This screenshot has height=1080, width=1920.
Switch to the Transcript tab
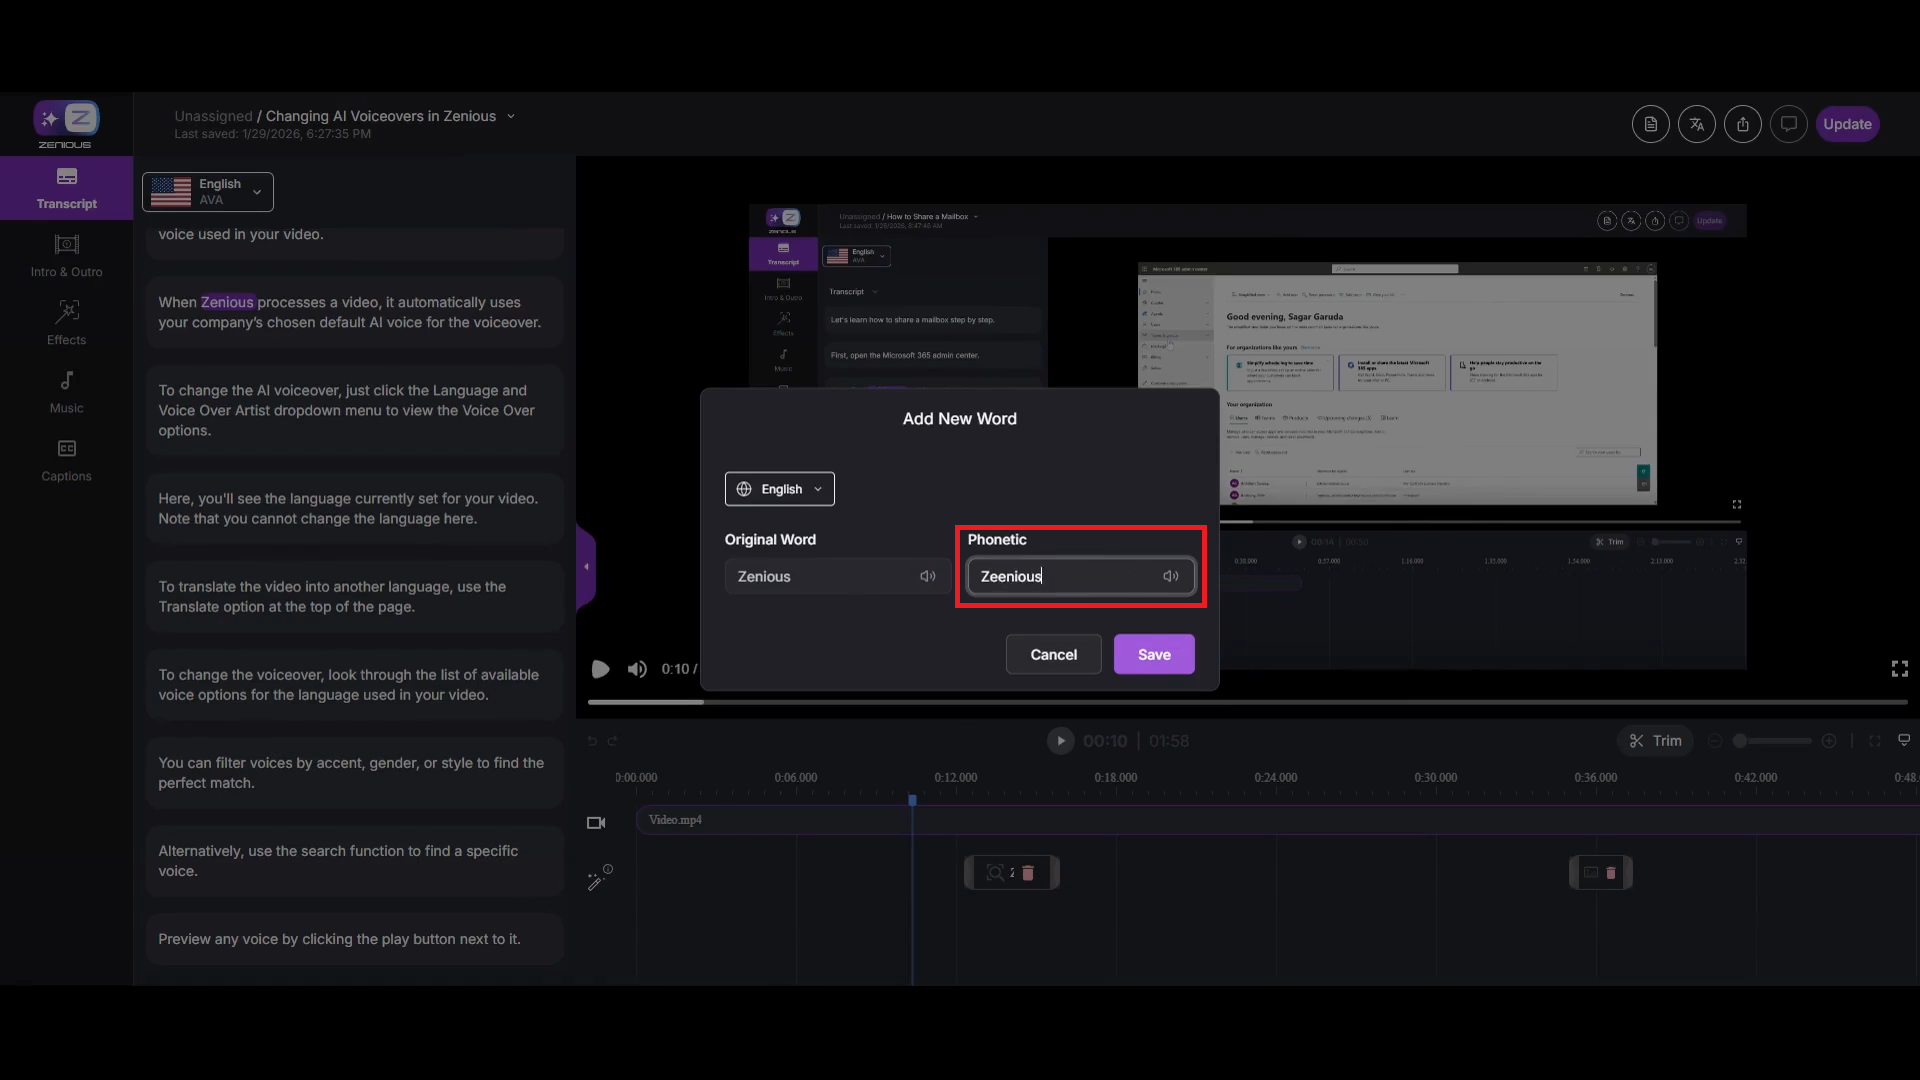point(66,188)
